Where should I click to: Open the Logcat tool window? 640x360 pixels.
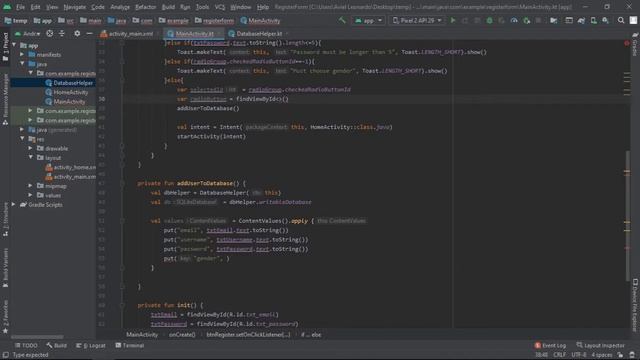[91, 345]
